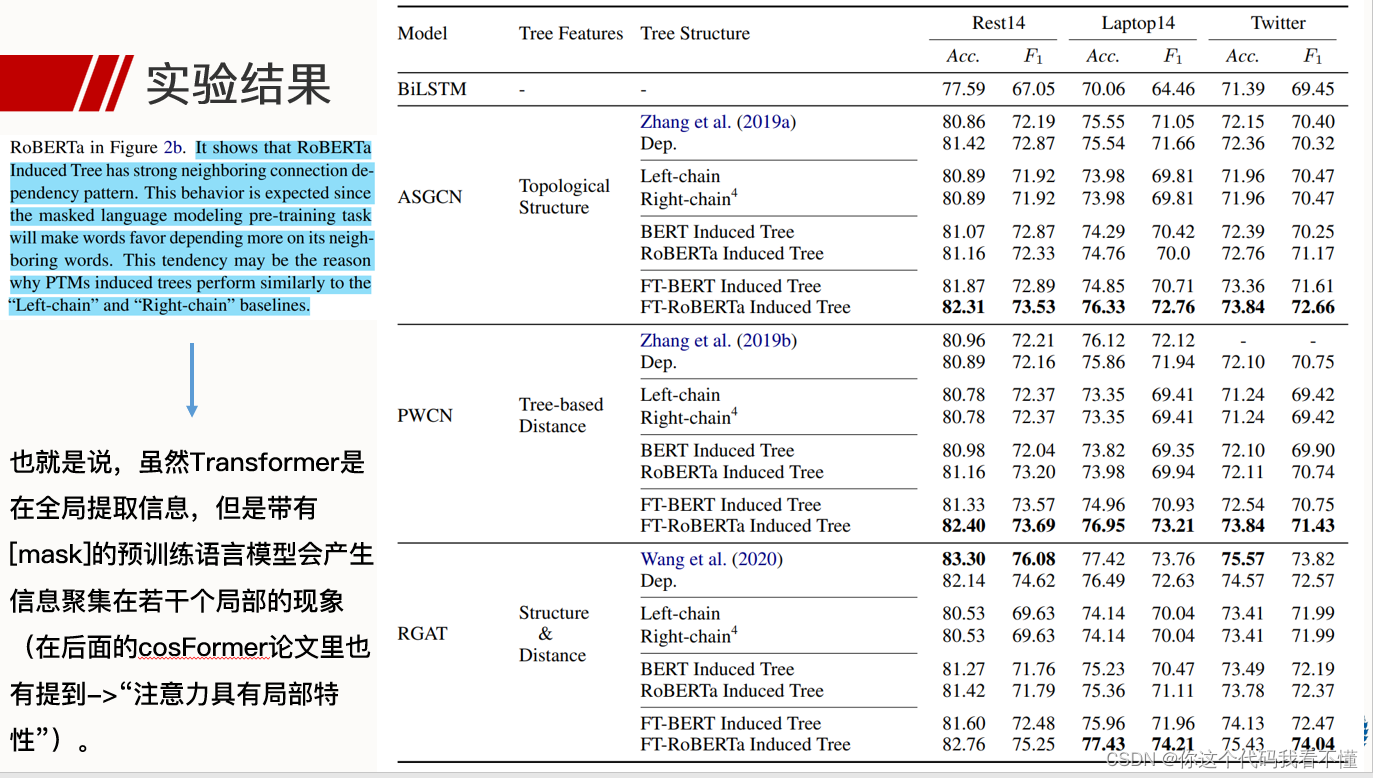Select the Tree-based Distance feature label

pos(561,415)
